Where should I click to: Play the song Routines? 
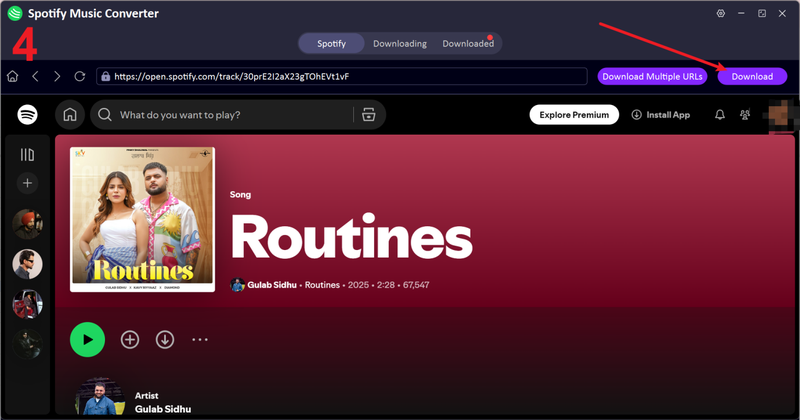click(87, 340)
